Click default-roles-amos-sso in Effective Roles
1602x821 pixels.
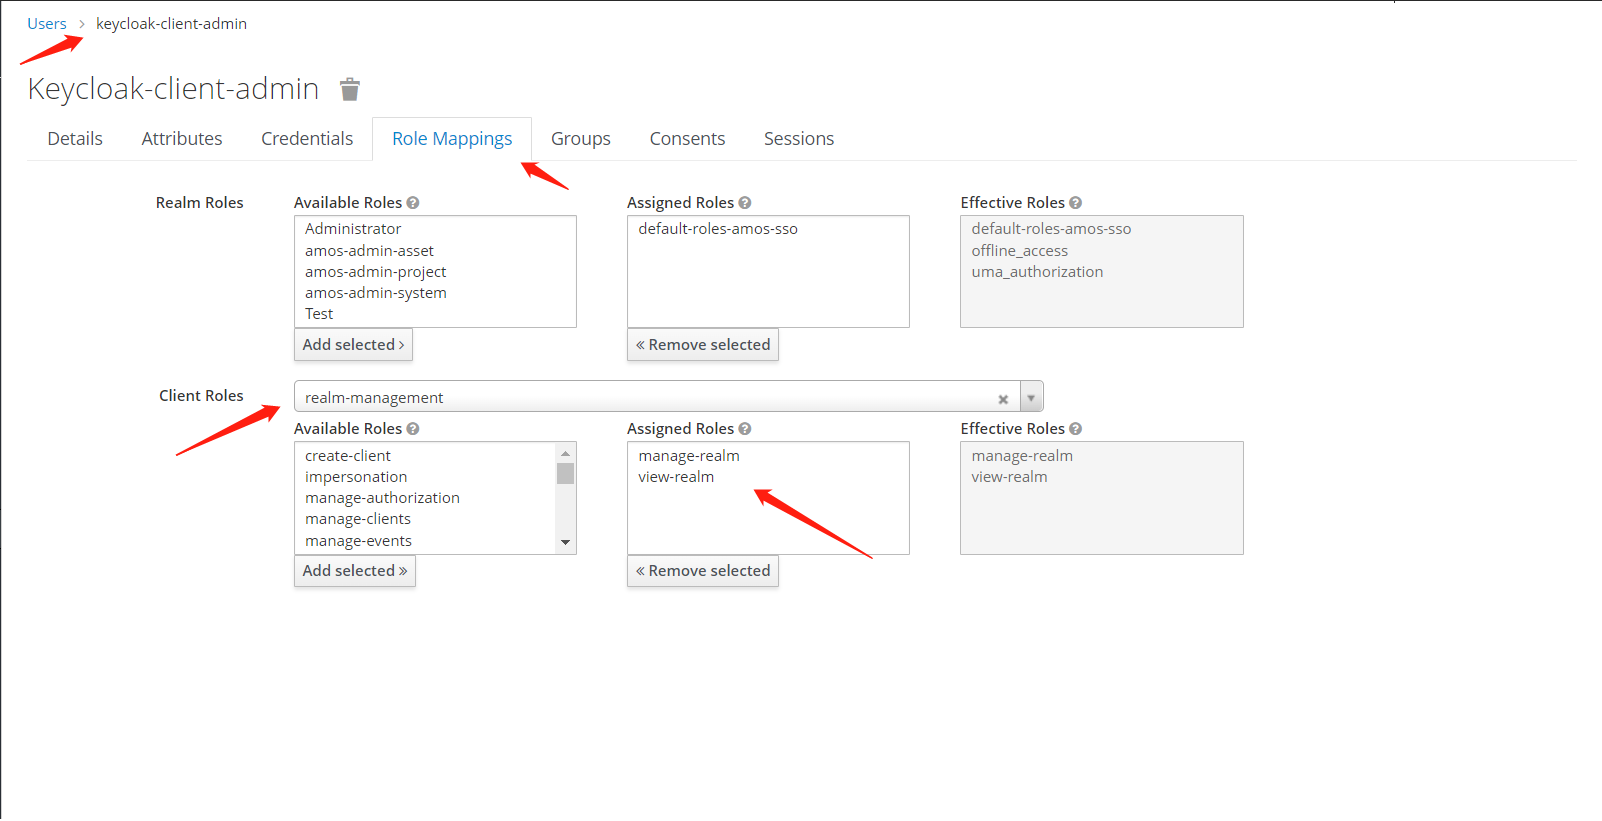click(x=1051, y=229)
